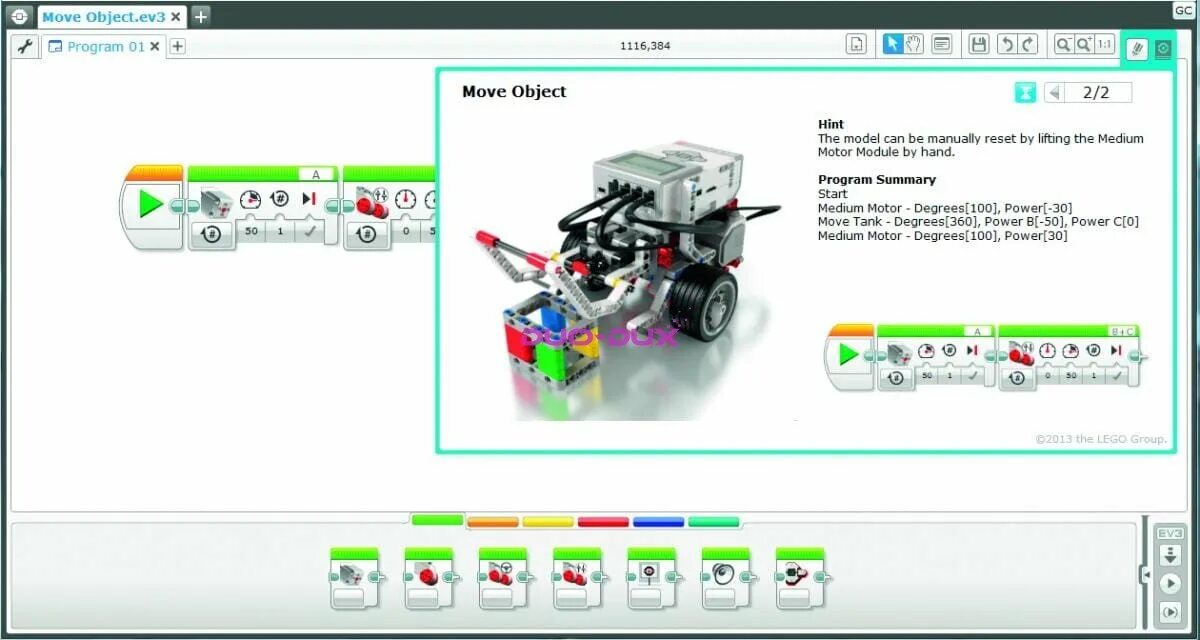This screenshot has width=1200, height=640.
Task: Open the yellow Sensor blocks palette tab
Action: (548, 521)
